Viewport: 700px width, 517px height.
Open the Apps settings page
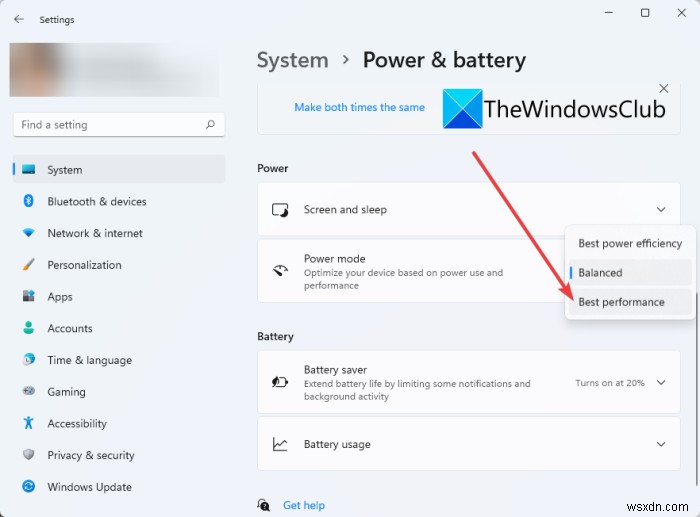pyautogui.click(x=119, y=296)
